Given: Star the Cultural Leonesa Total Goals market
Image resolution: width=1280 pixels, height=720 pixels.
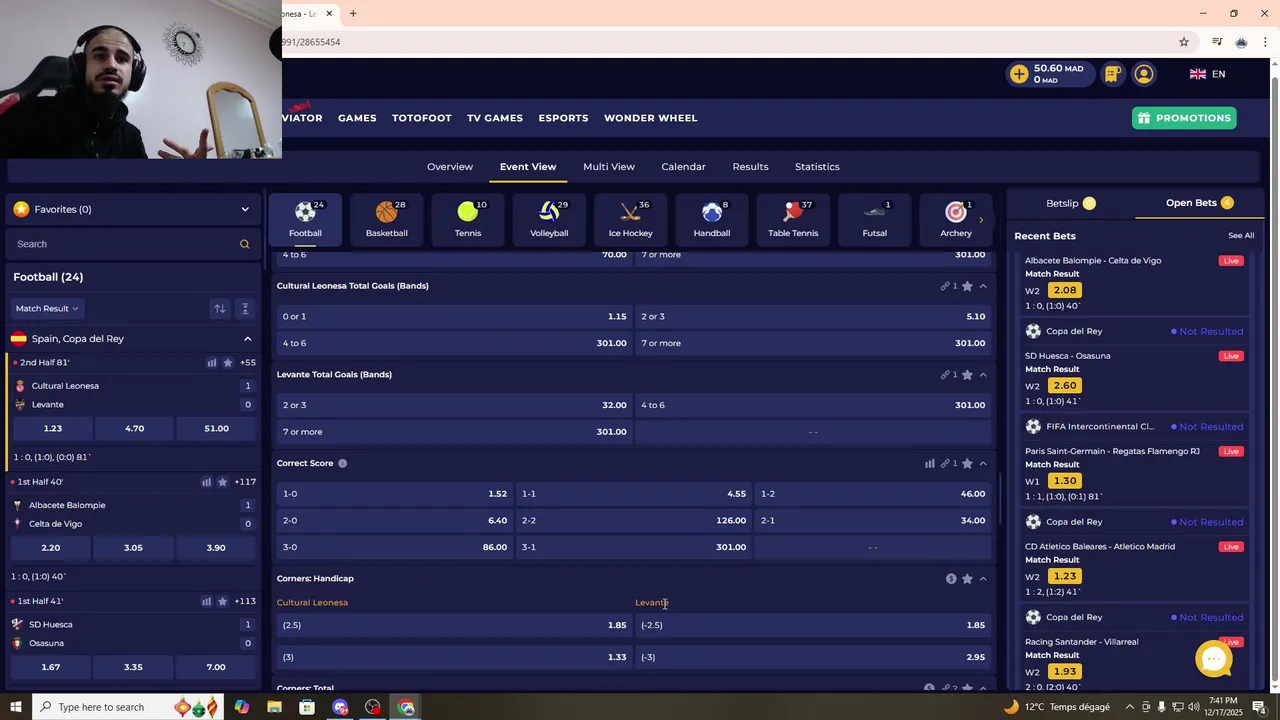Looking at the screenshot, I should coord(967,286).
